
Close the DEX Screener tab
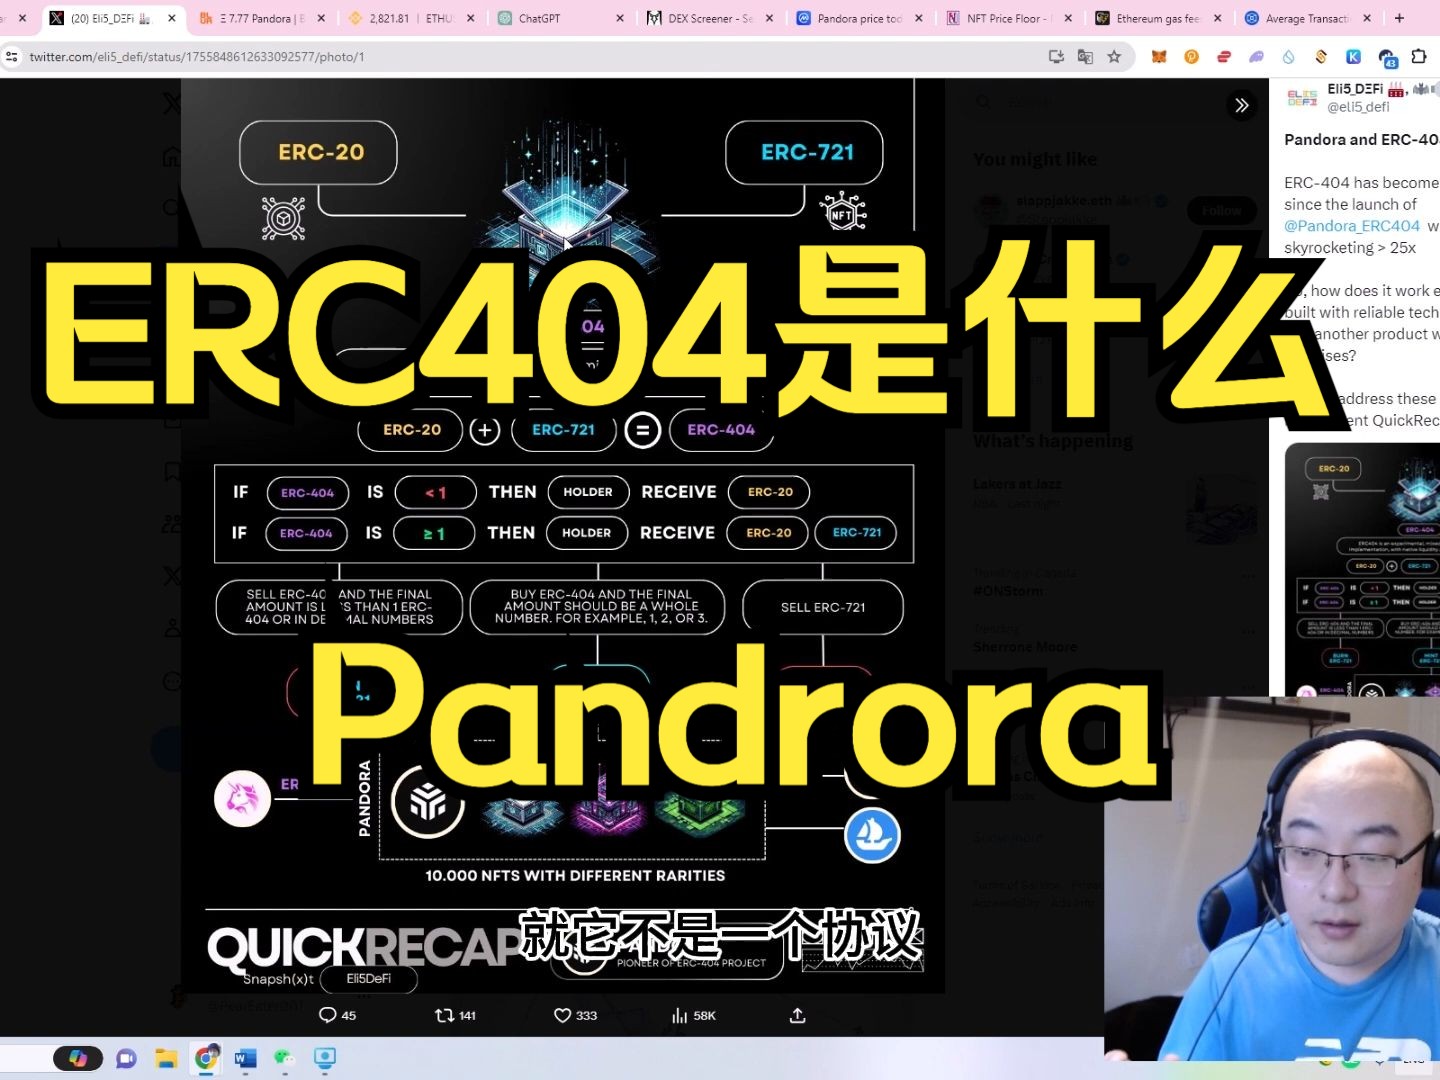tap(769, 18)
